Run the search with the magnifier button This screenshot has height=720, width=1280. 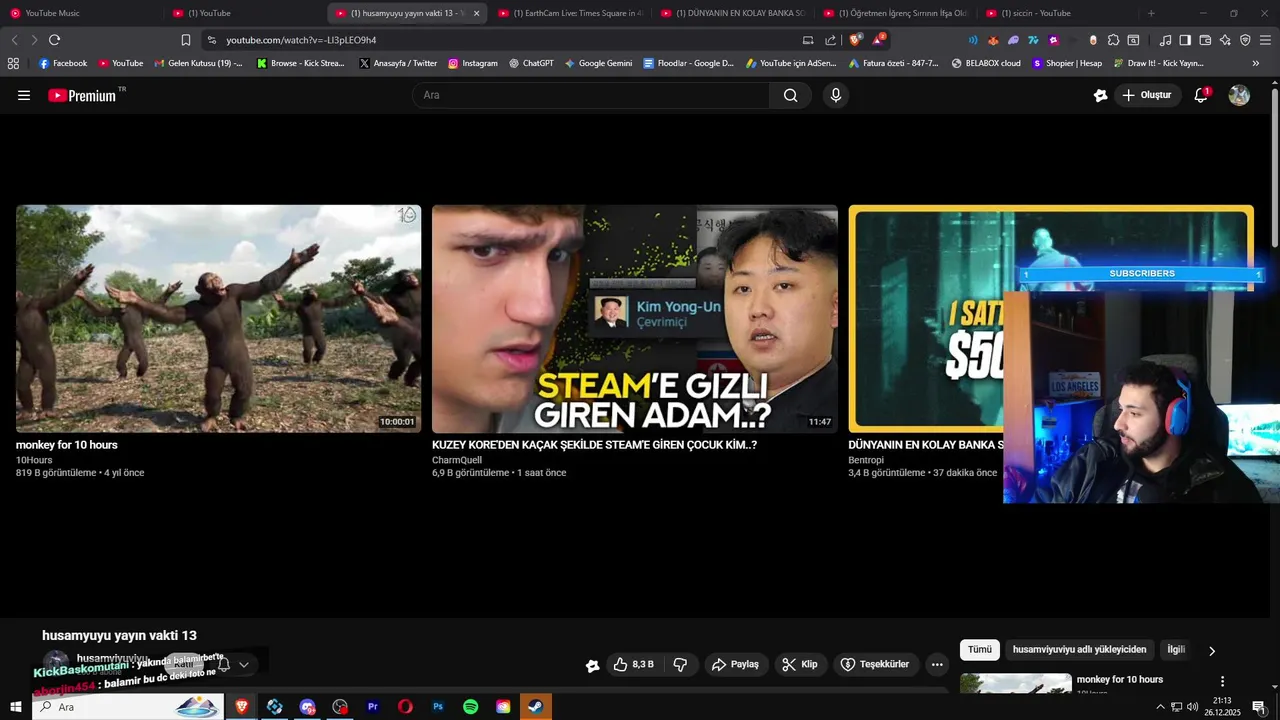coord(791,95)
